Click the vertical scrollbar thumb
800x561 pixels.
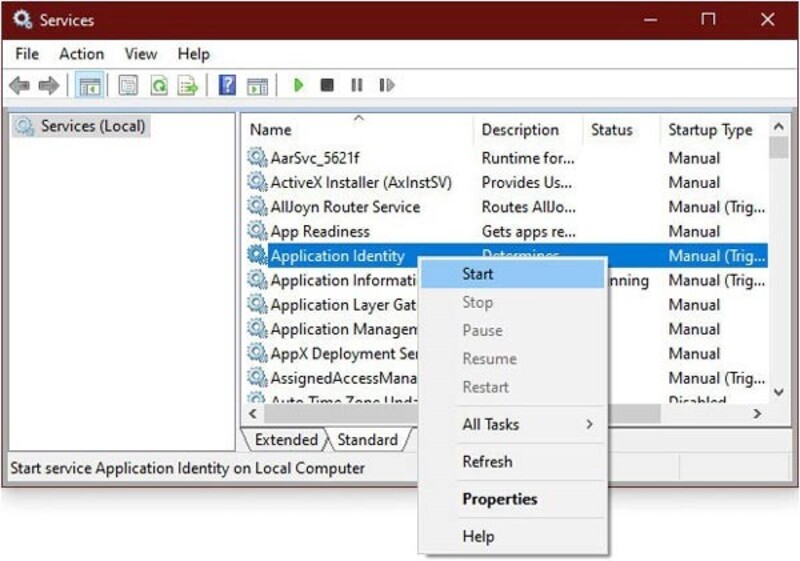coord(779,148)
